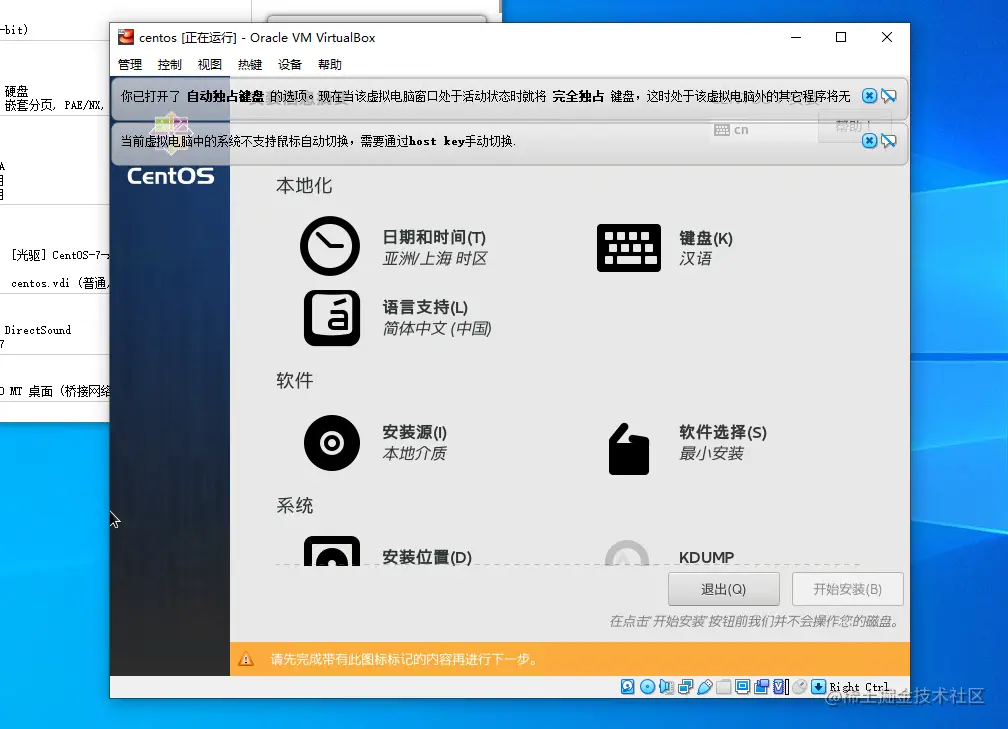Image resolution: width=1008 pixels, height=729 pixels.
Task: Open the 控制 menu
Action: coord(170,64)
